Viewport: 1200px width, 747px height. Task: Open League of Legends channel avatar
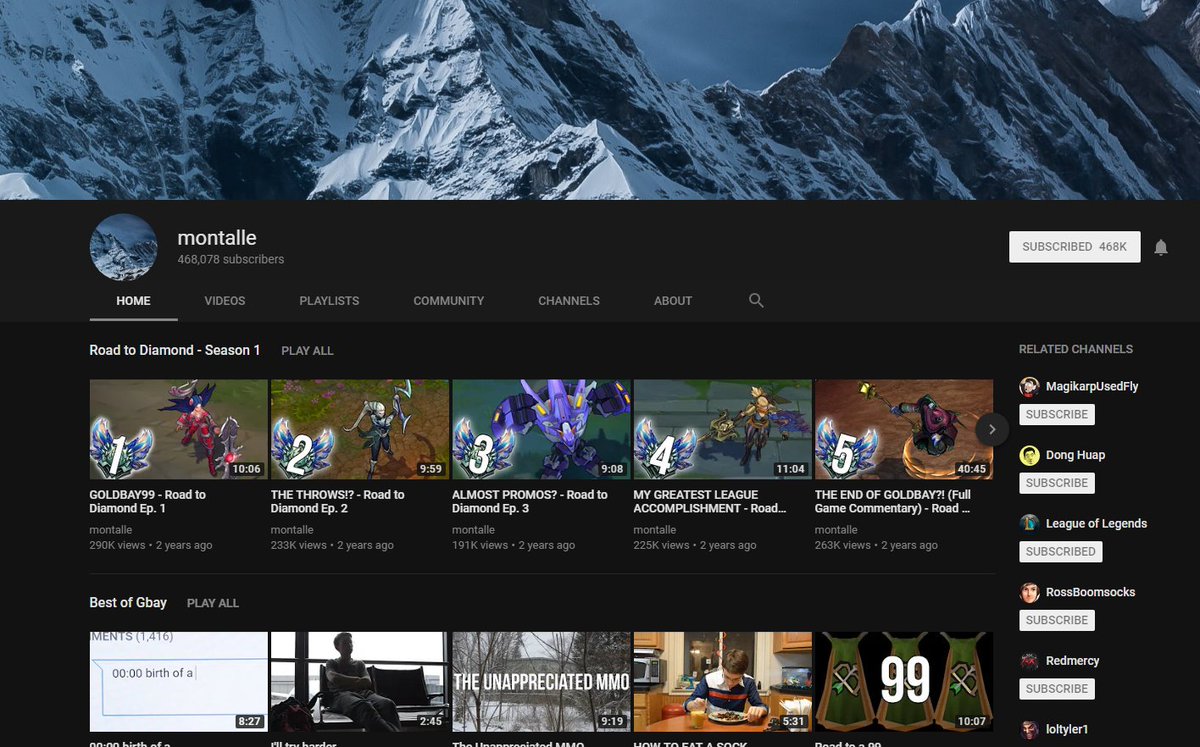pos(1029,524)
